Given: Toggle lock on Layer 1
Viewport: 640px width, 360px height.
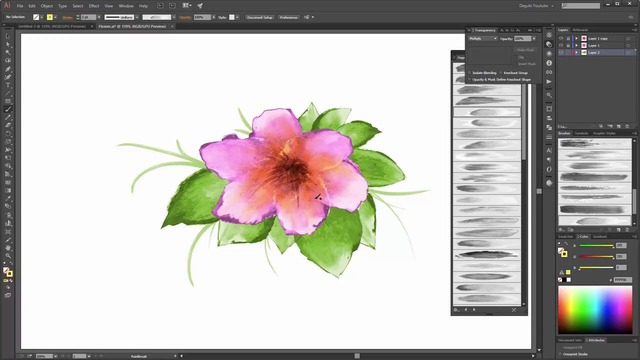Looking at the screenshot, I should coord(568,45).
